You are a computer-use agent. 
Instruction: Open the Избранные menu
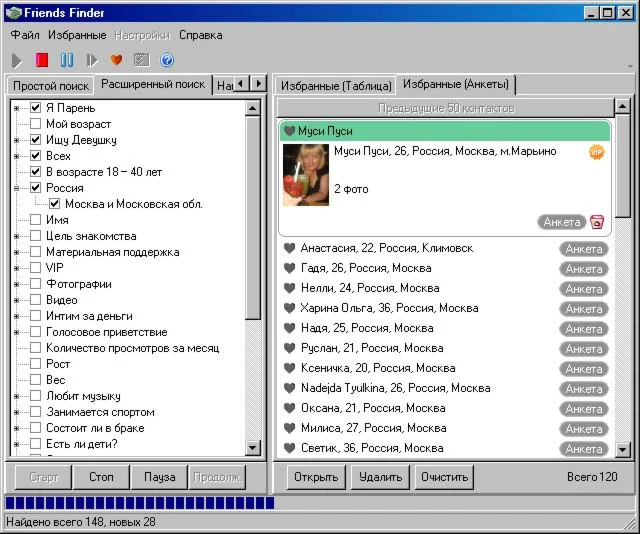tap(77, 35)
